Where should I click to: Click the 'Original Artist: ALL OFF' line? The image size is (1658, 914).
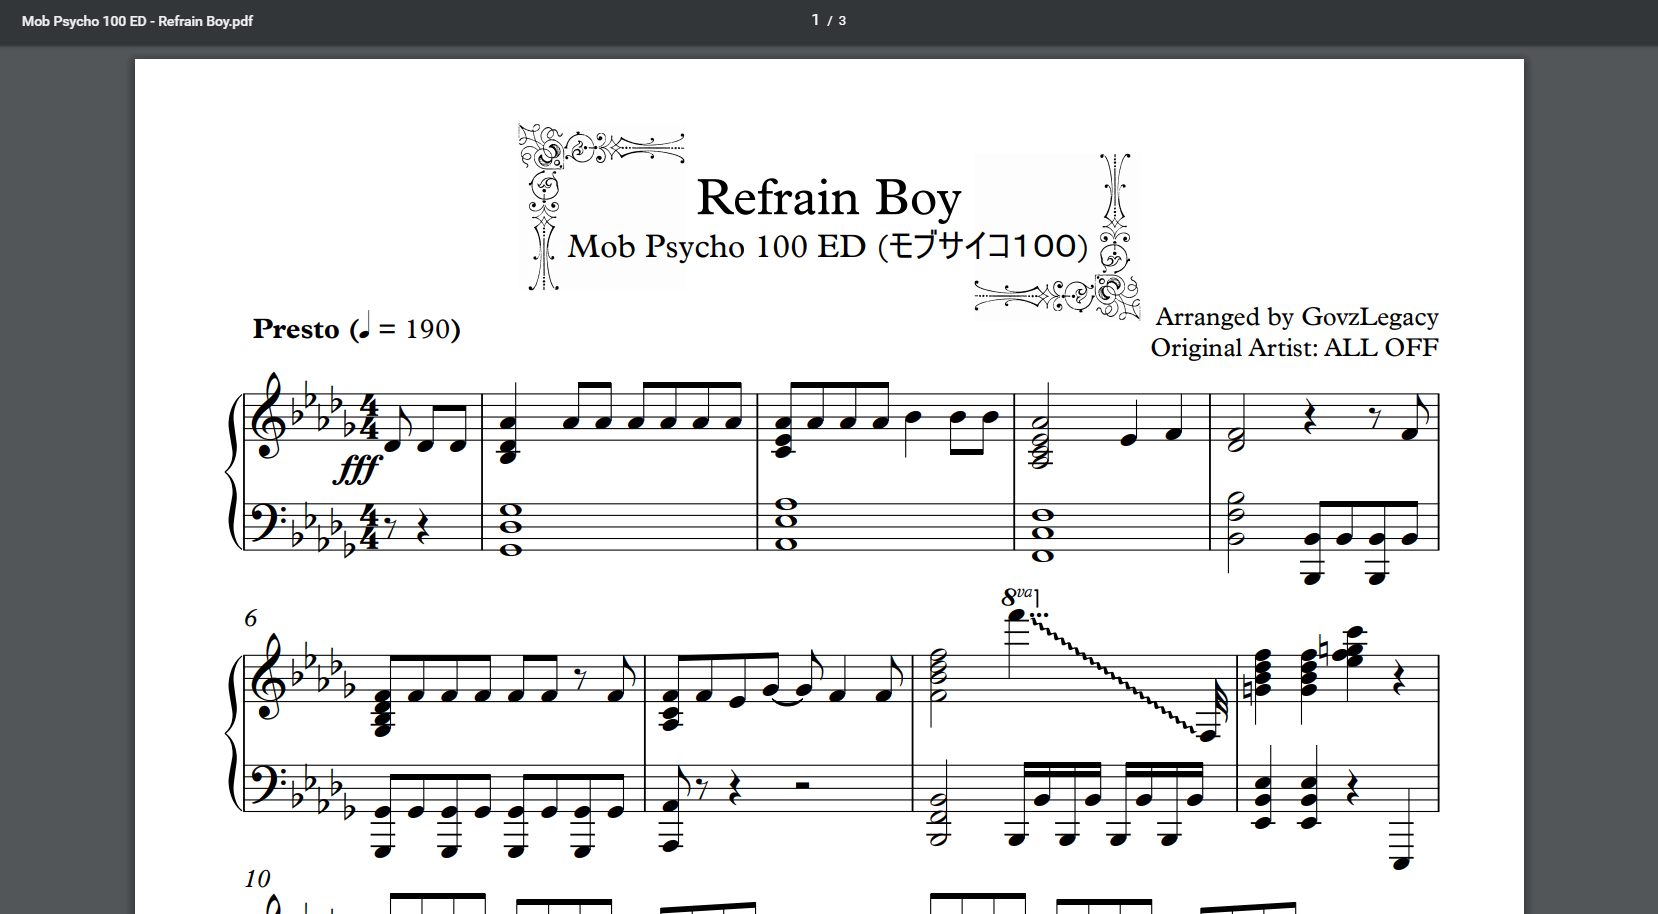[x=1294, y=348]
